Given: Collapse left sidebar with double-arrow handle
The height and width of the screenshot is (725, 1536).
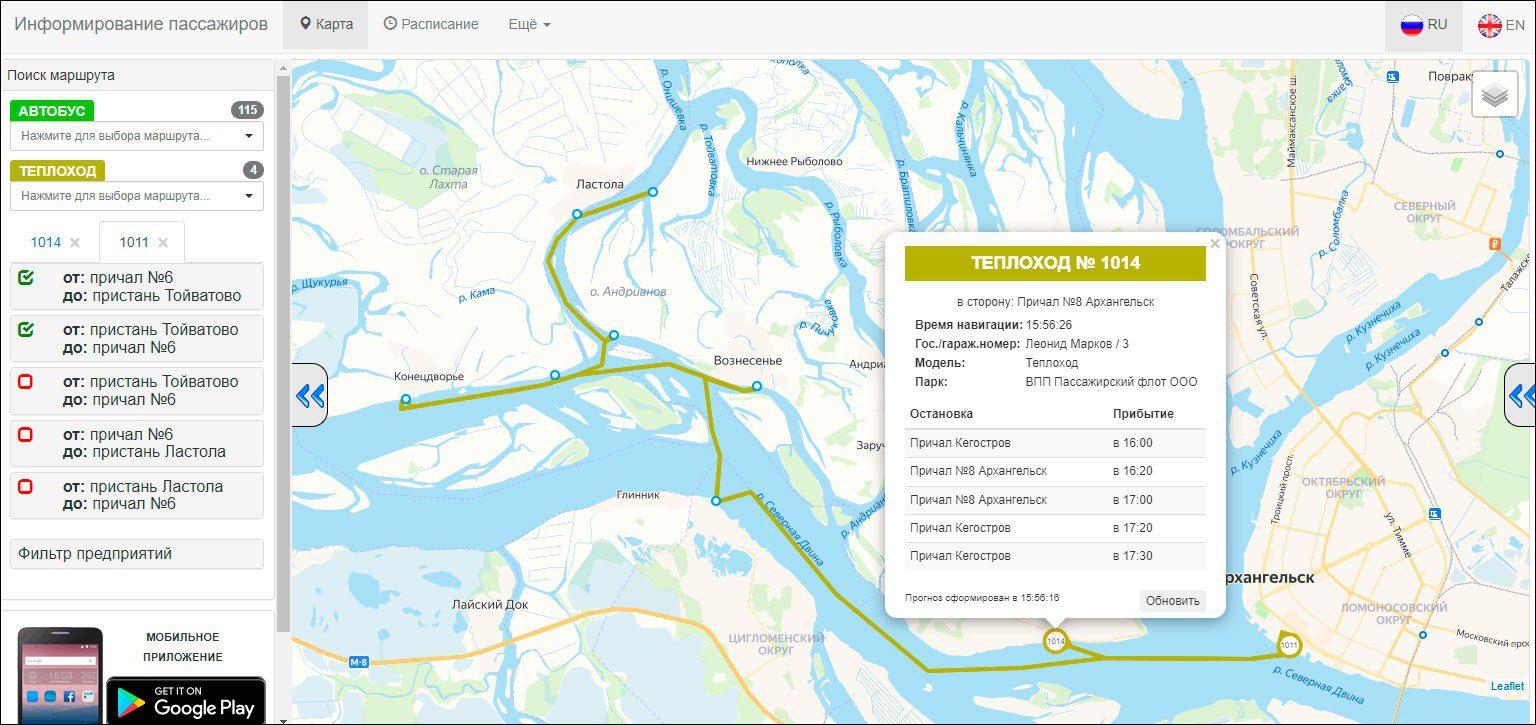Looking at the screenshot, I should 310,396.
